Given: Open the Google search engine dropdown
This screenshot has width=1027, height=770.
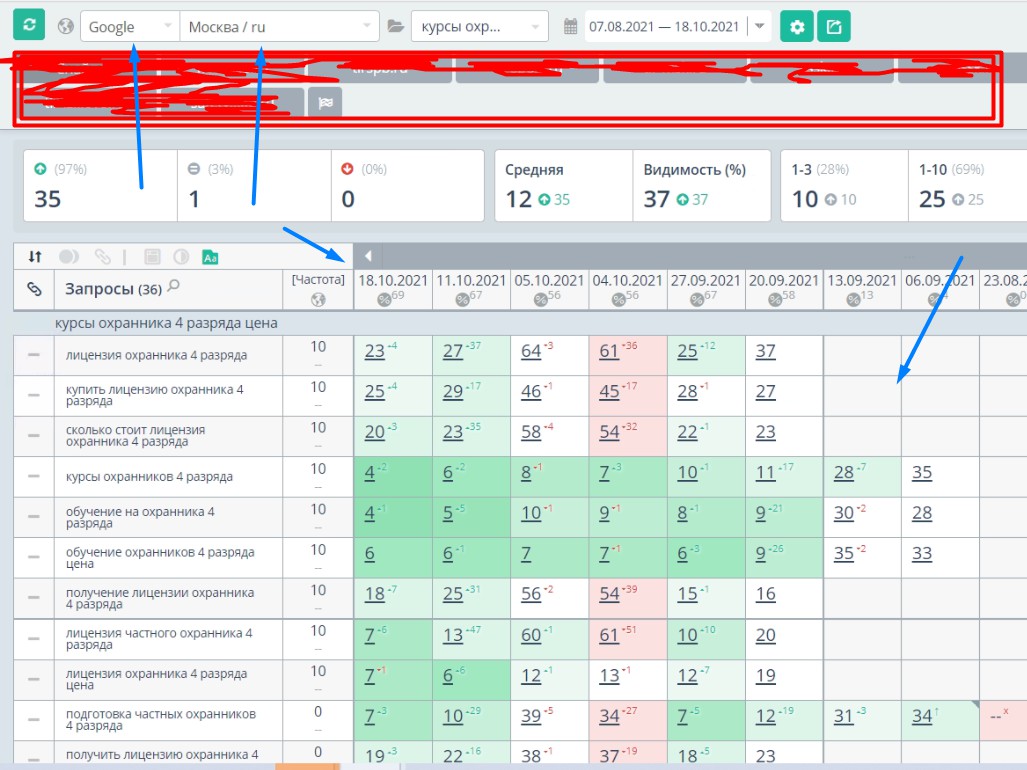Looking at the screenshot, I should tap(130, 27).
